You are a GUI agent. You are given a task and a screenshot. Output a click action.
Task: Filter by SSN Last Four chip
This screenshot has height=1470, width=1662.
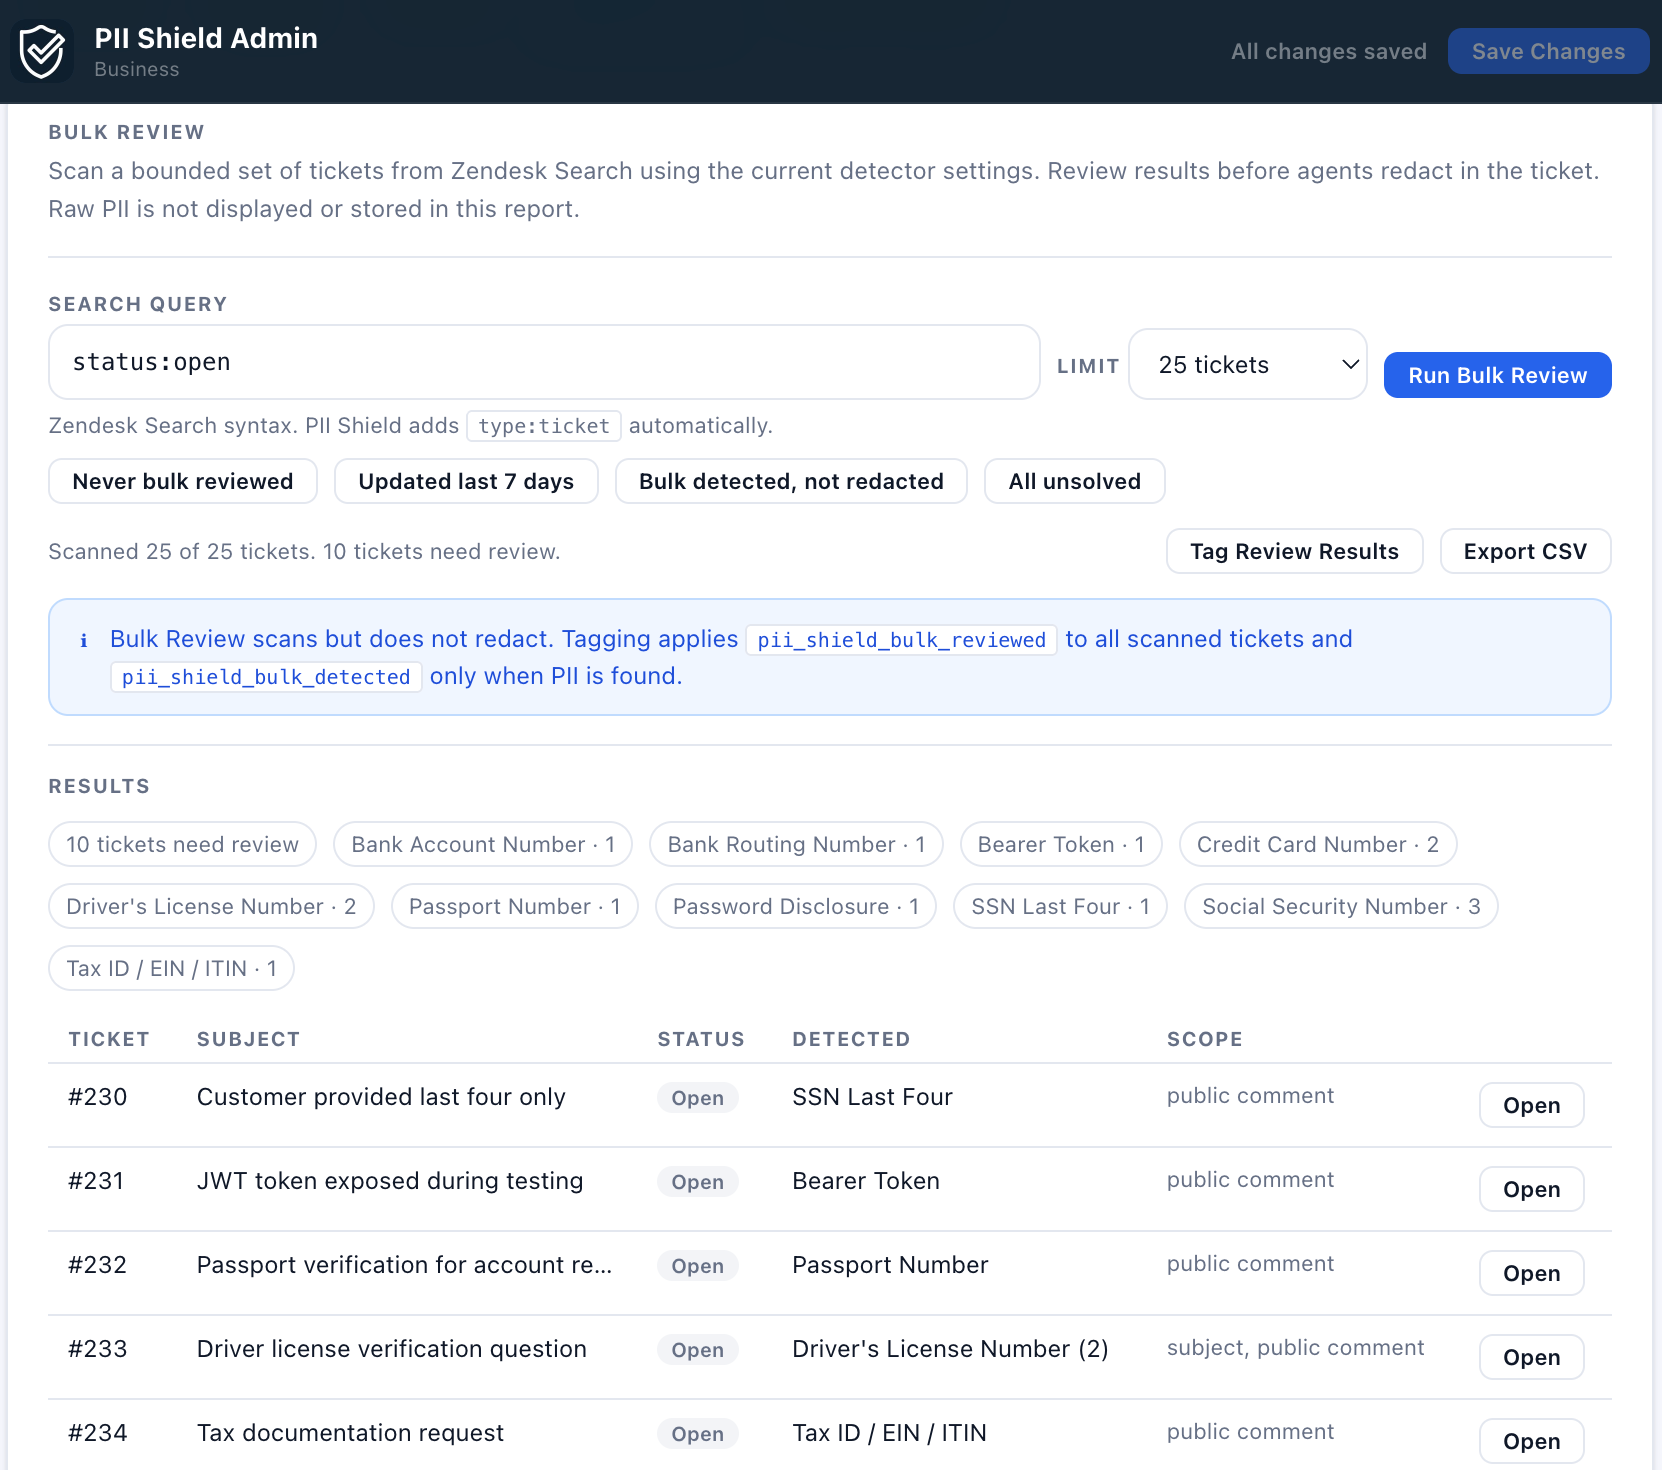coord(1060,906)
